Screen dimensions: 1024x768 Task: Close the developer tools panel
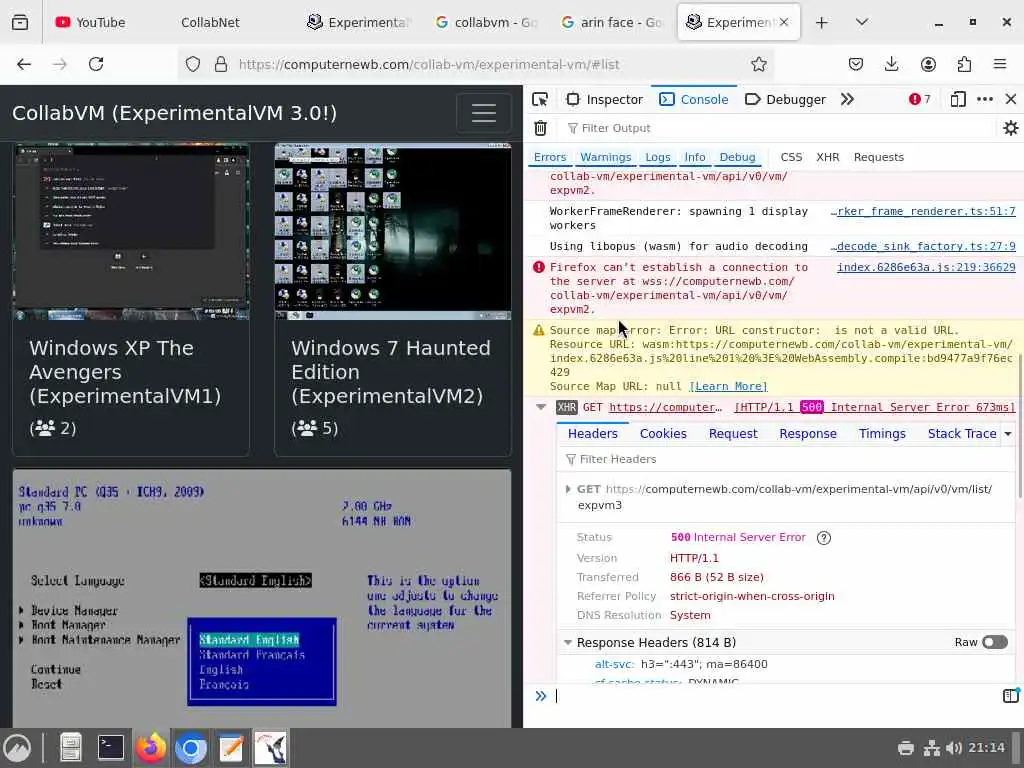(1011, 99)
